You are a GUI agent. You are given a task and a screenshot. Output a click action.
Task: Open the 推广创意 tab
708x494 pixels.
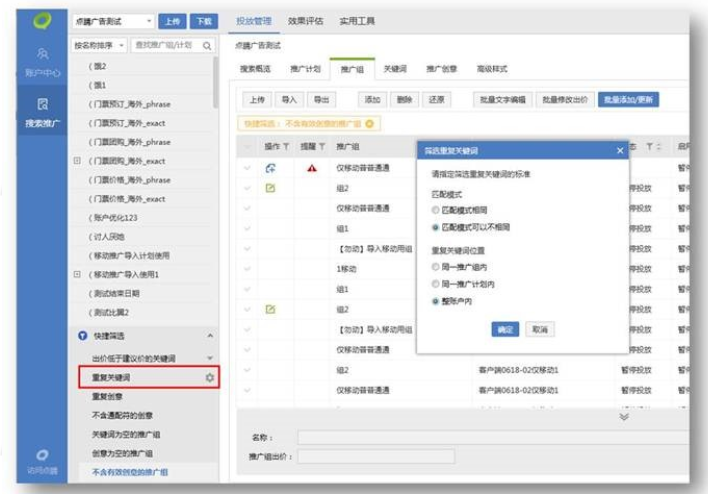tap(442, 69)
